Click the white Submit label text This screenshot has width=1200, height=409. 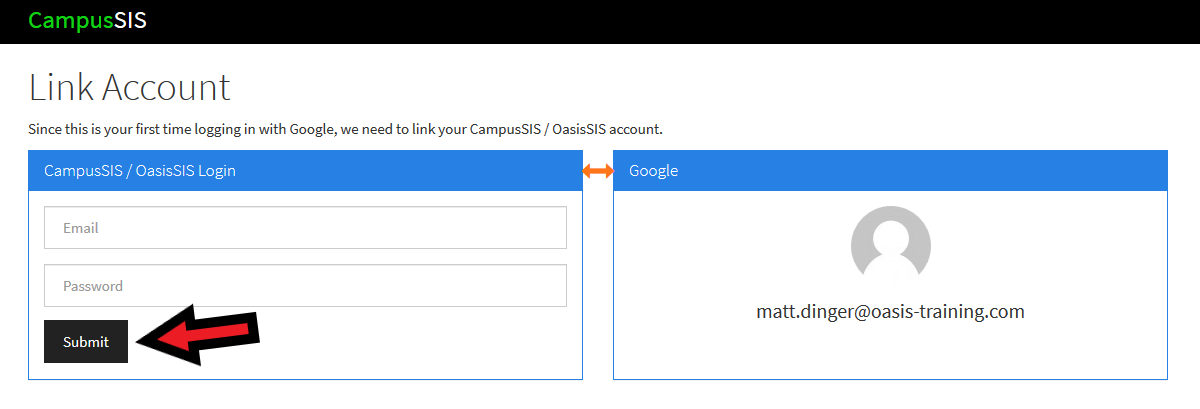click(x=86, y=342)
